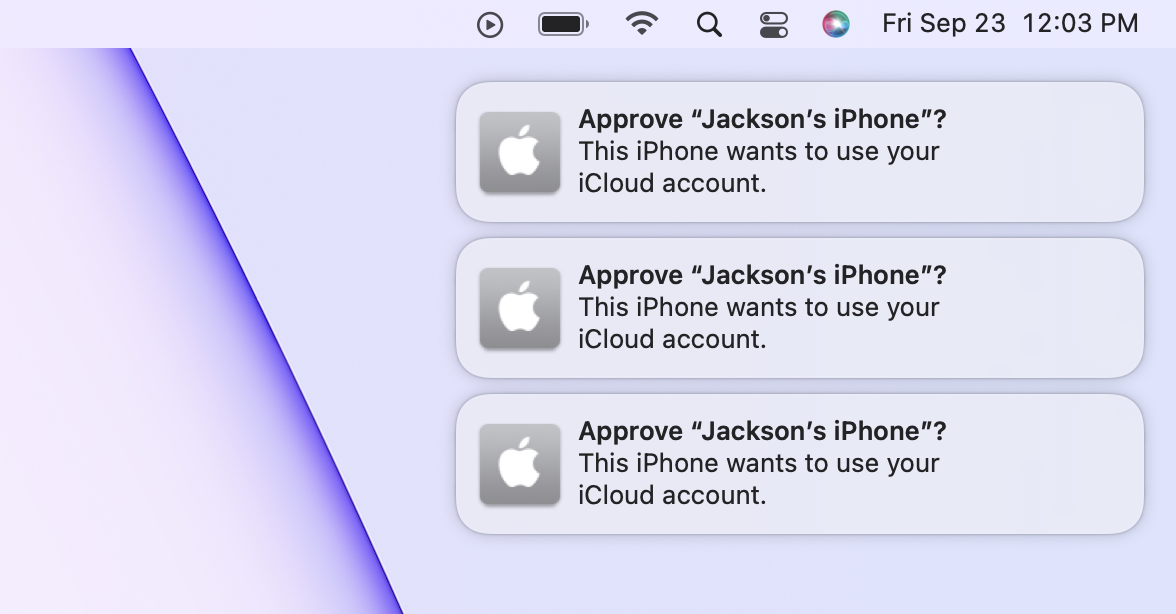1176x614 pixels.
Task: Open Control Center toggles icon
Action: [x=773, y=25]
